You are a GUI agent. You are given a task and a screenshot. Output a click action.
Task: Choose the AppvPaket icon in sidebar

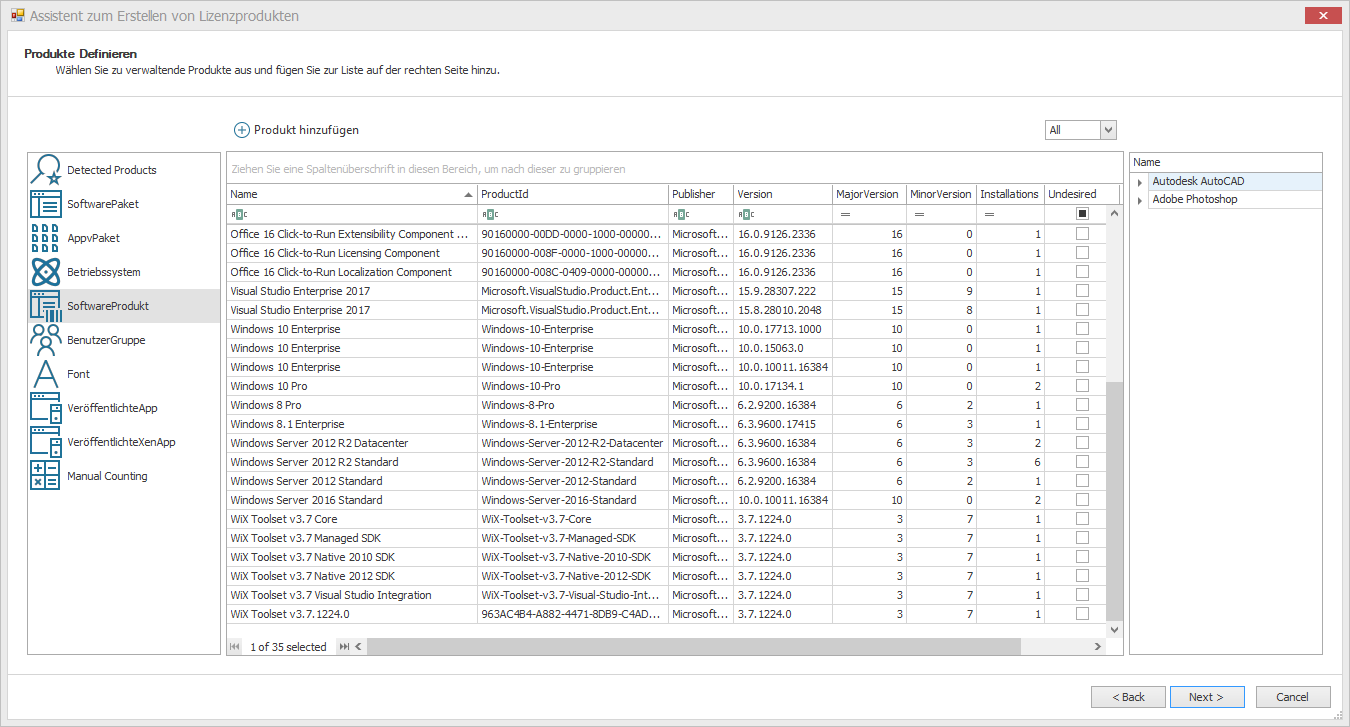pyautogui.click(x=45, y=238)
